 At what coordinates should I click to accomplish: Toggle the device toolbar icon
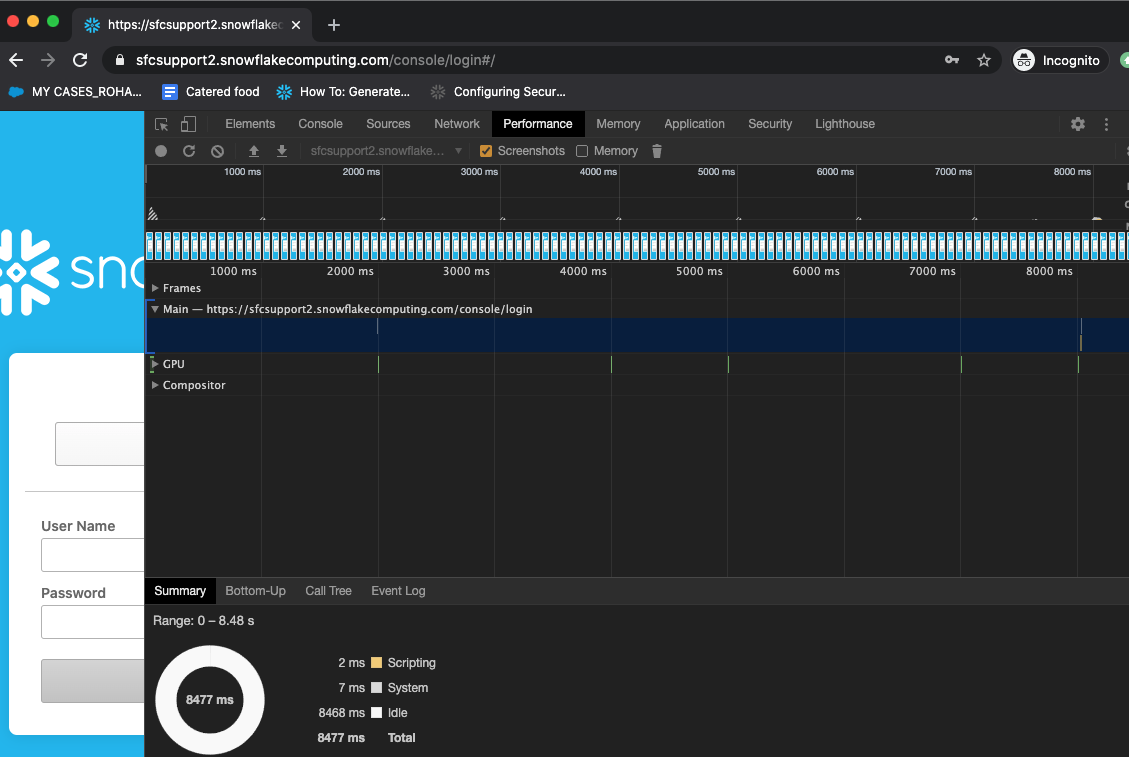point(187,123)
